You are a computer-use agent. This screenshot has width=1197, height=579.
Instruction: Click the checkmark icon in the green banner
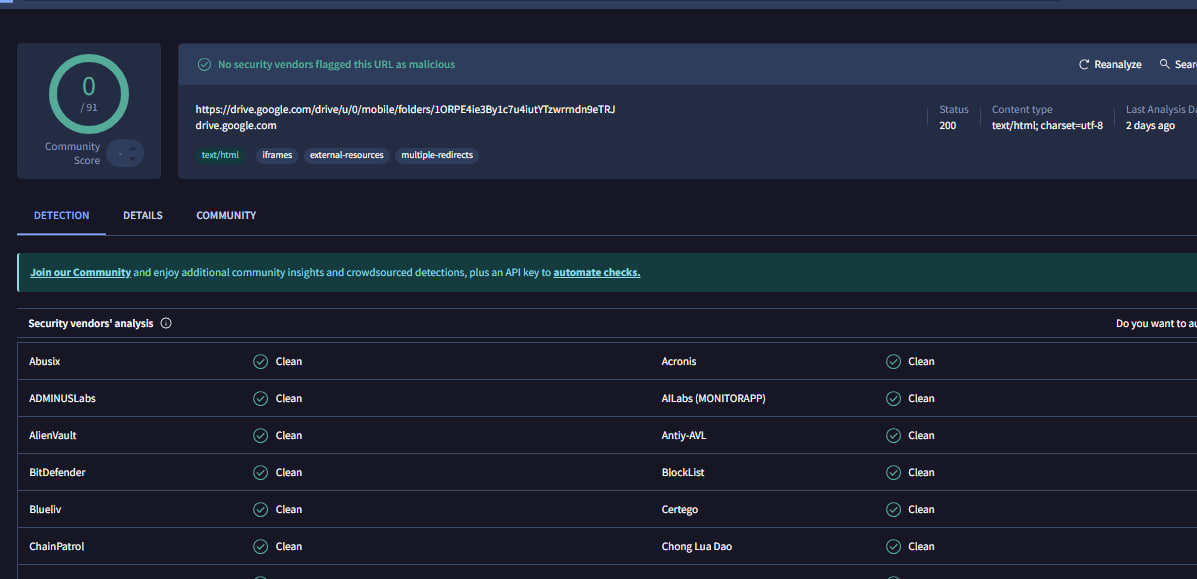coord(204,63)
